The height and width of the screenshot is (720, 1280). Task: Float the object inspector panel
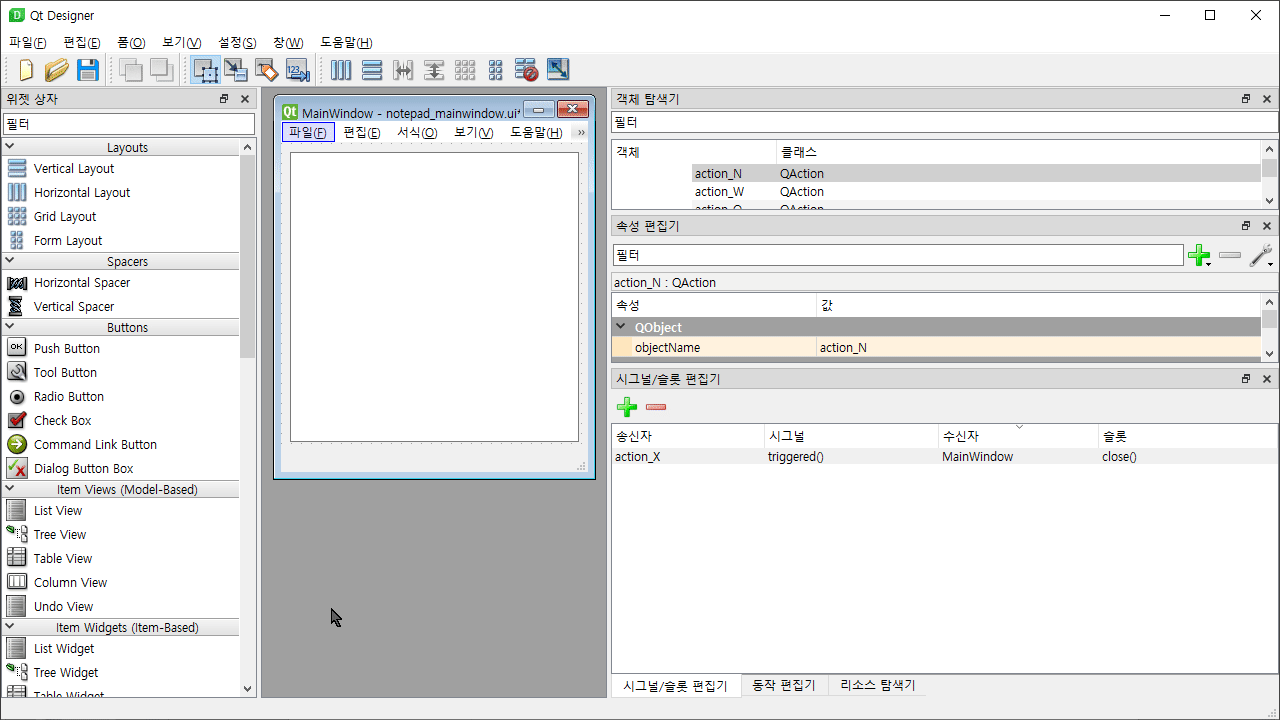[1246, 99]
